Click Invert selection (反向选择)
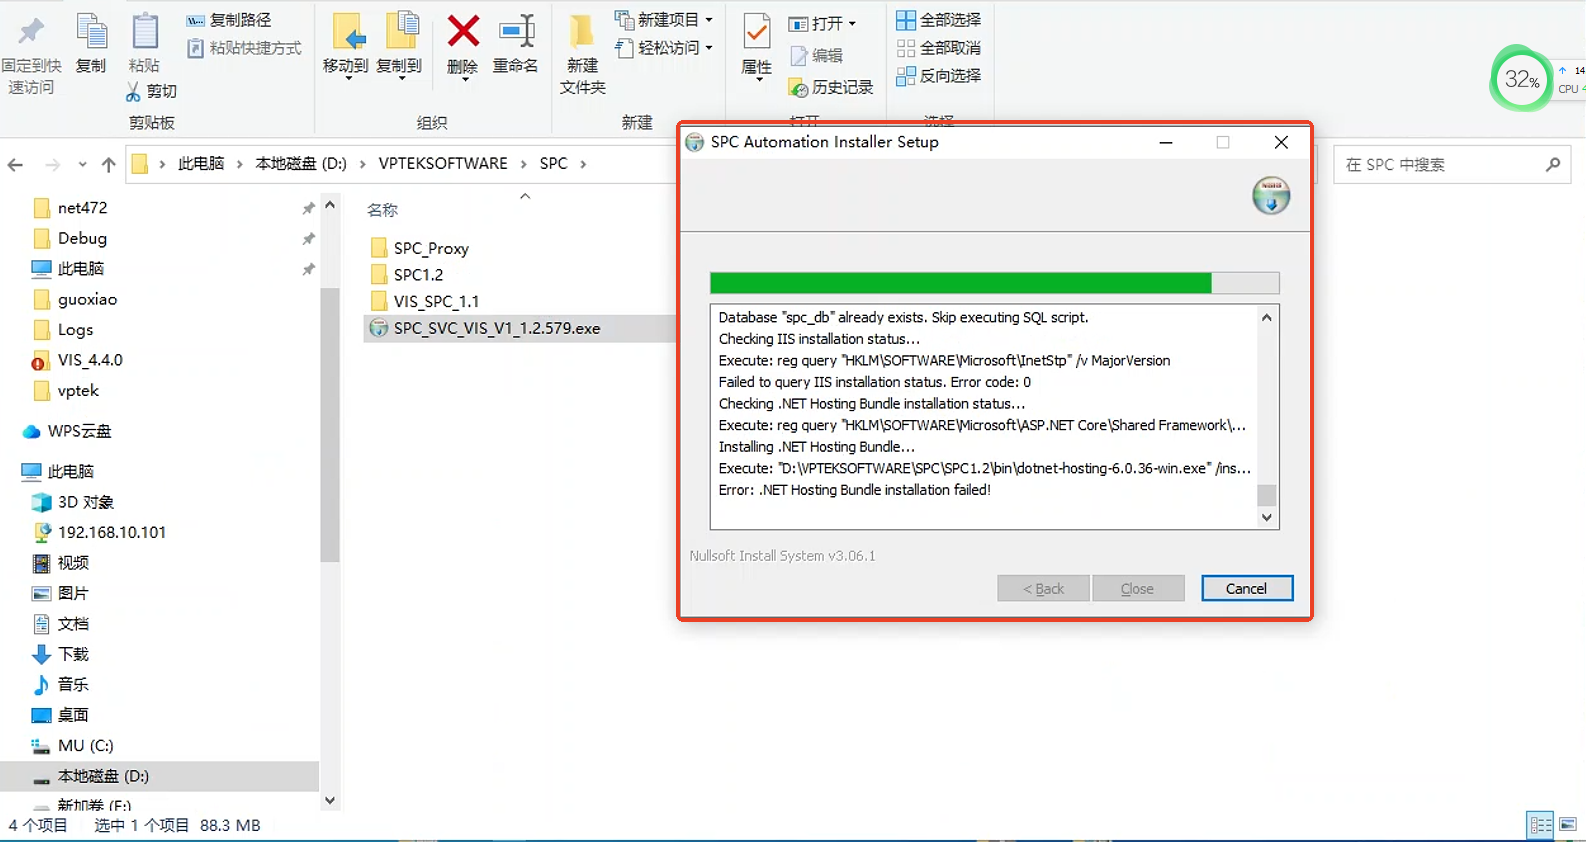Screen dimensions: 1586x842 939,75
